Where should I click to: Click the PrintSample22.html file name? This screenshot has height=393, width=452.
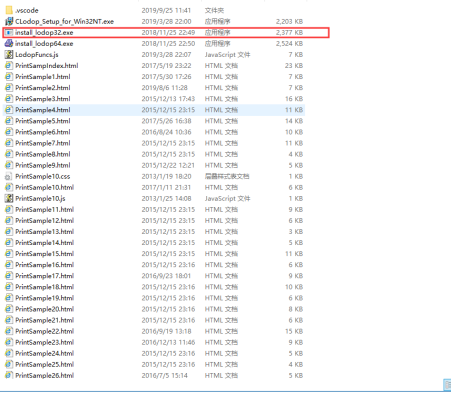coord(45,331)
